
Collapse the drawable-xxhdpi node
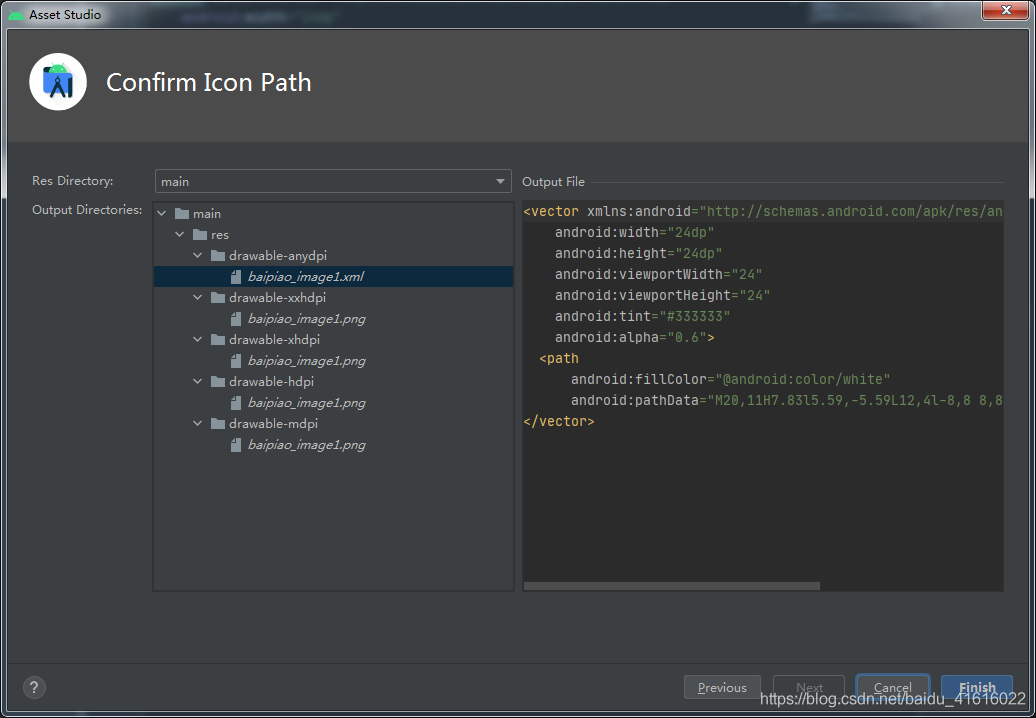(x=198, y=298)
